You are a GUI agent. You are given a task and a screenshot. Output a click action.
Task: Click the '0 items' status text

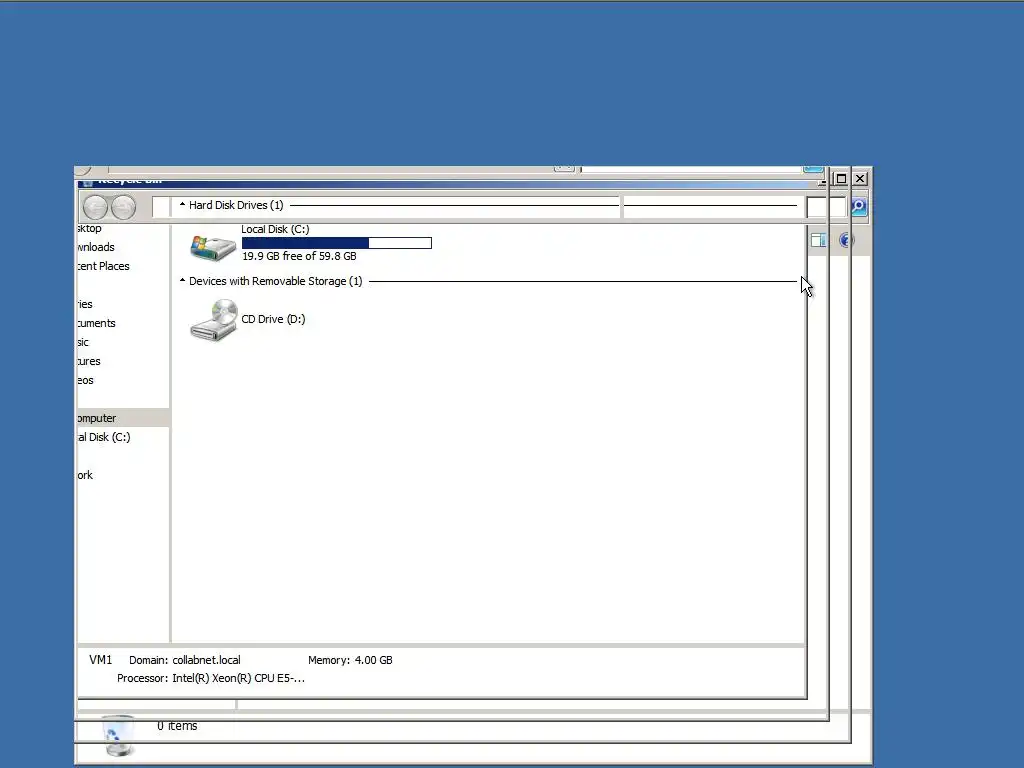(177, 726)
